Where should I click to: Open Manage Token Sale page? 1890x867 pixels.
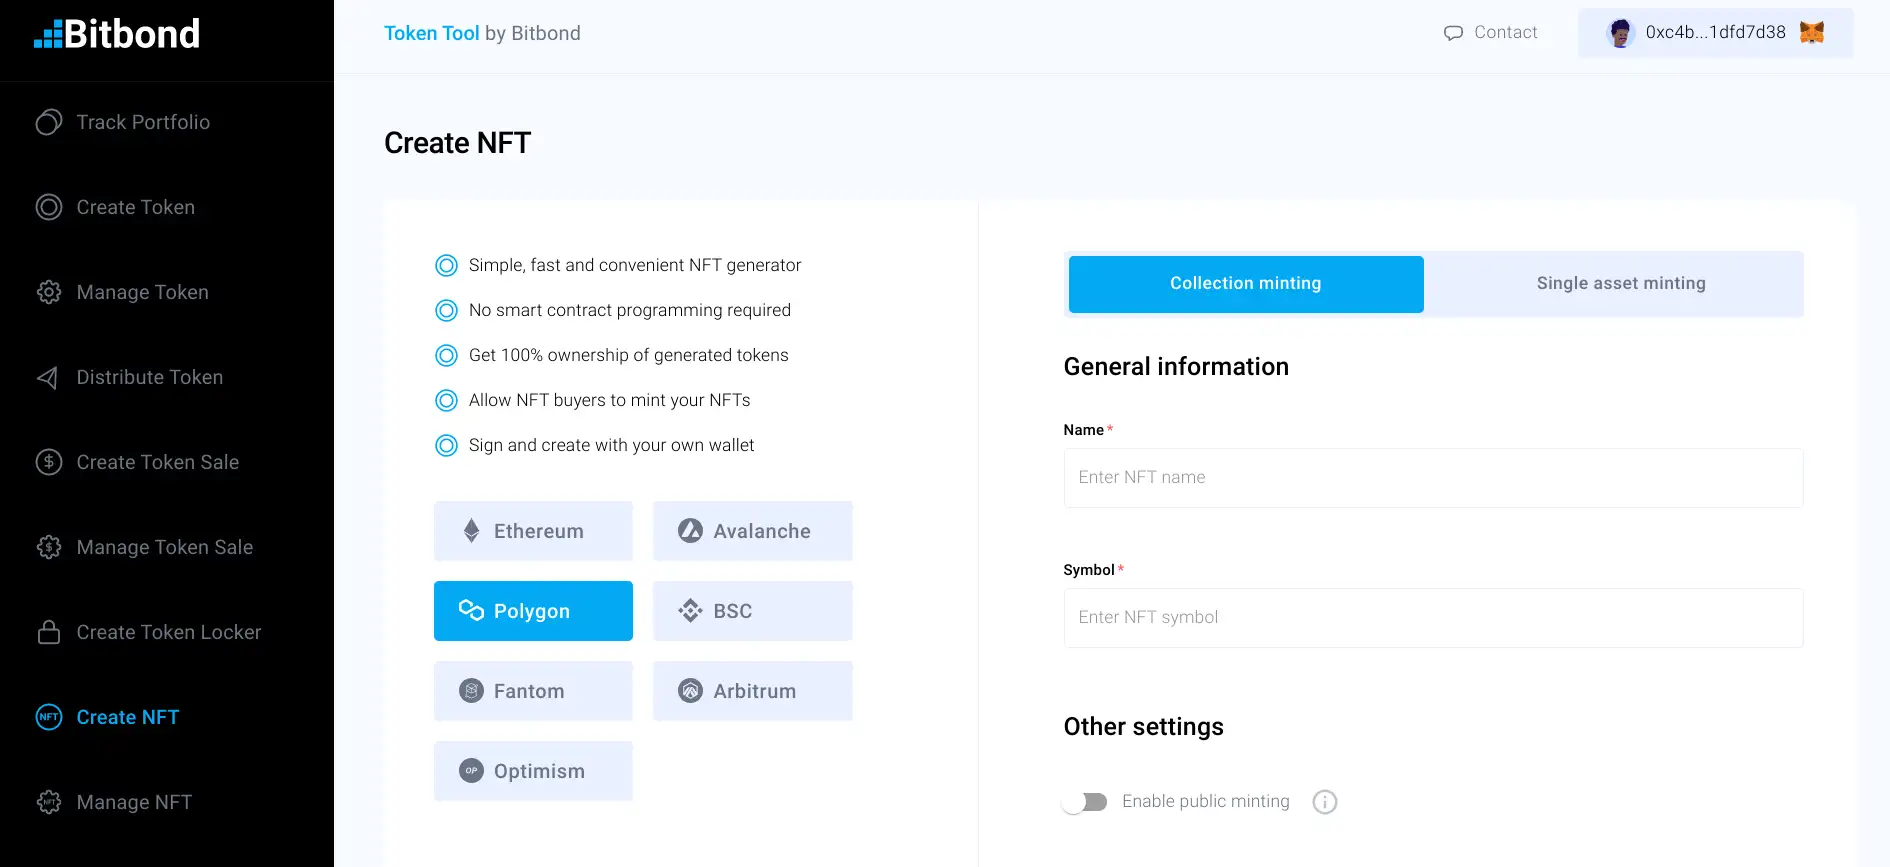click(x=164, y=547)
